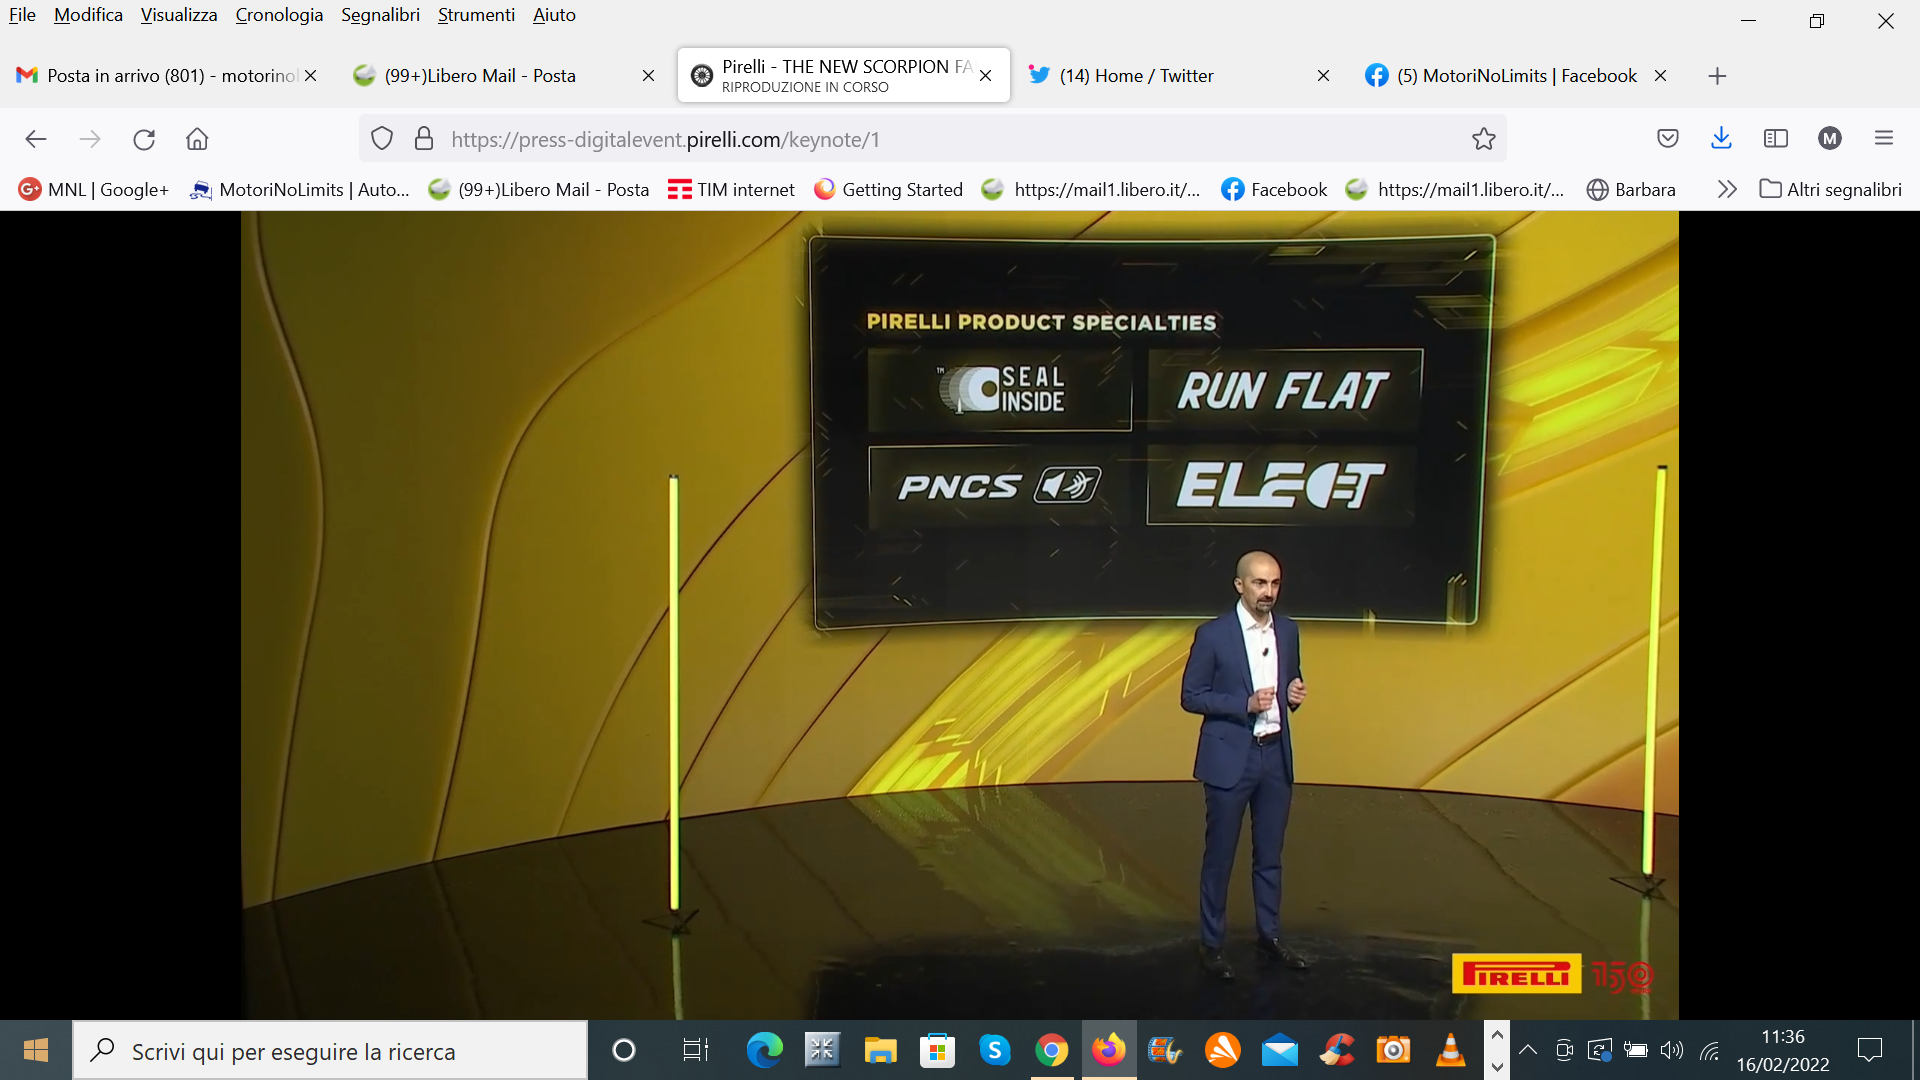
Task: Toggle the system volume speaker icon
Action: [x=1671, y=1050]
